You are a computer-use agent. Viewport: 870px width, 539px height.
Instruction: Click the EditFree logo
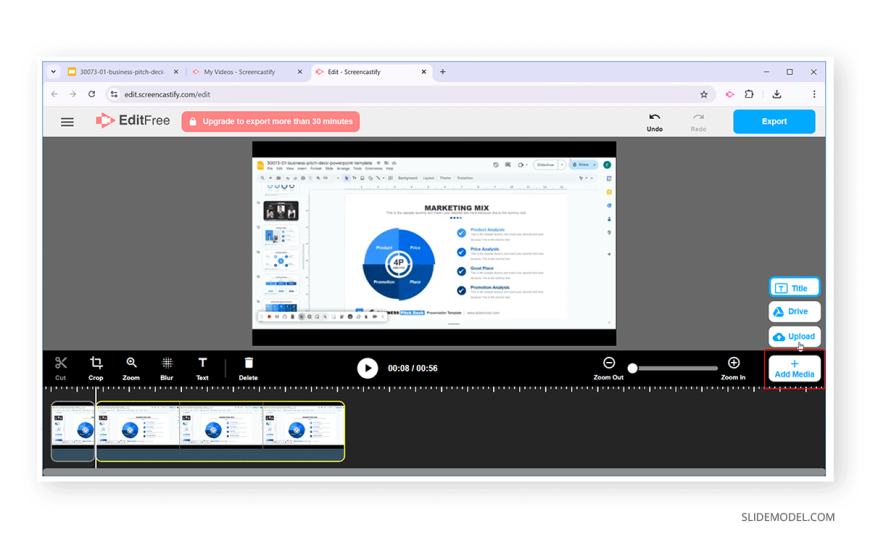click(133, 120)
